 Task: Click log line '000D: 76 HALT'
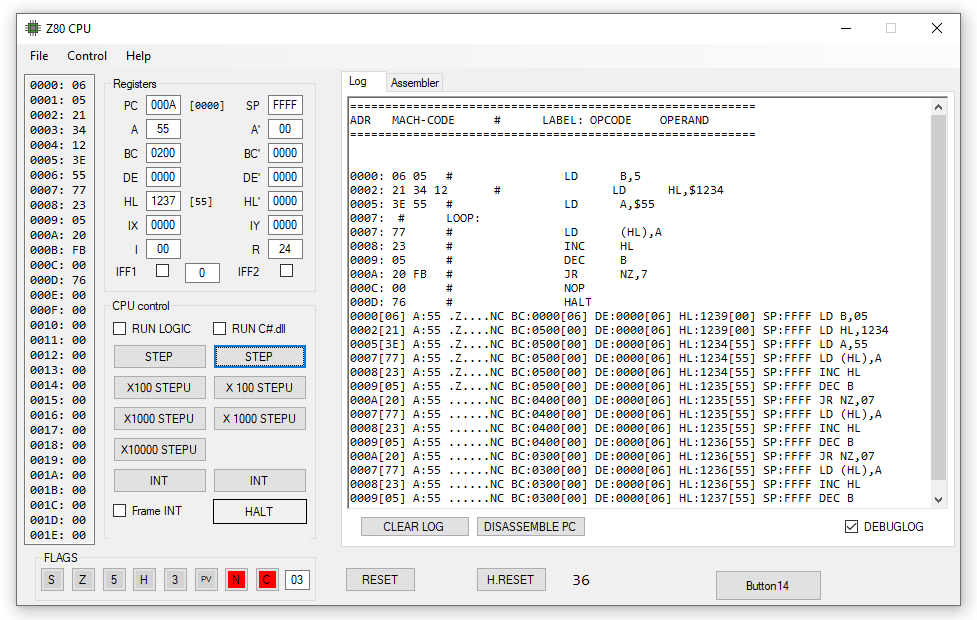coord(470,302)
